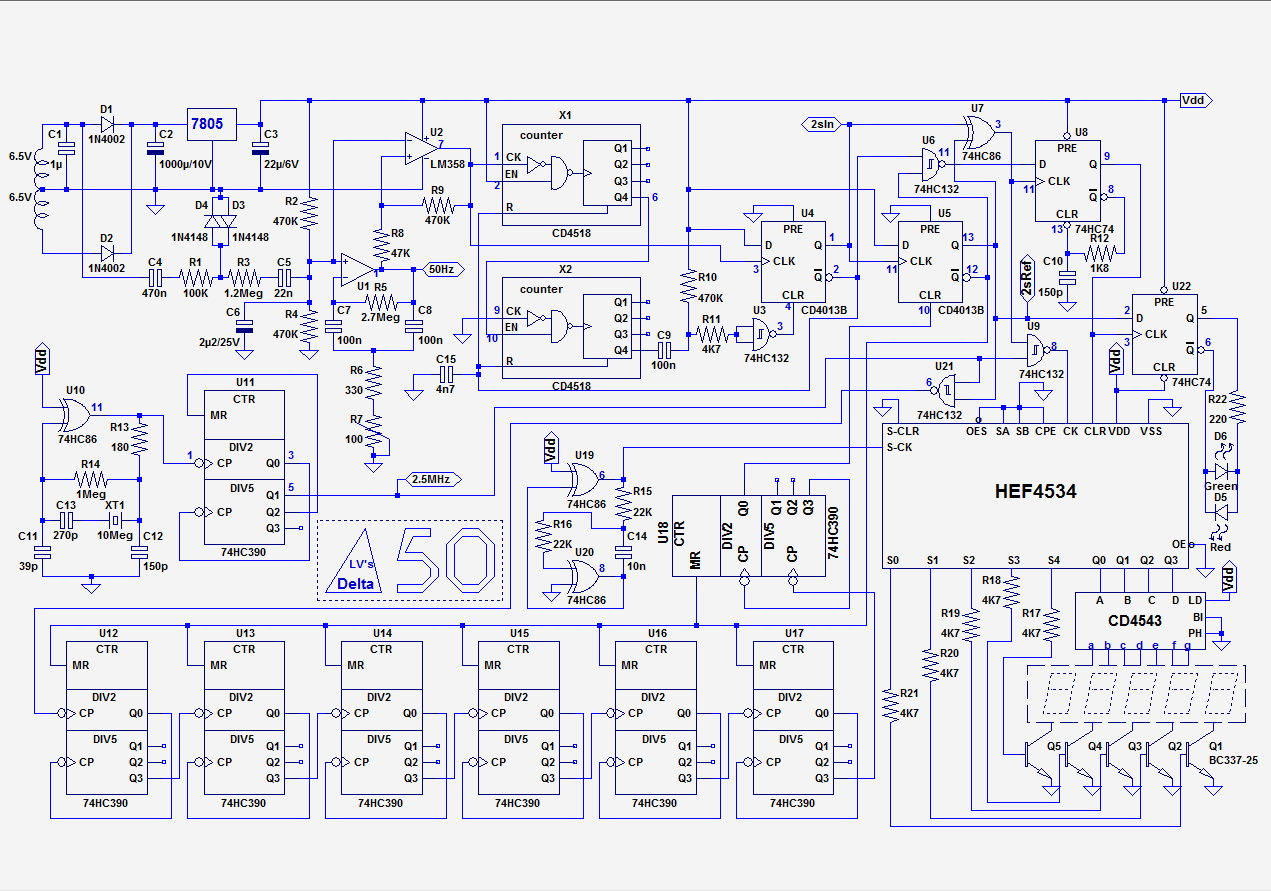Click the 'R21' 4K7 resistor label
Screen dimensions: 1271x891
[909, 693]
